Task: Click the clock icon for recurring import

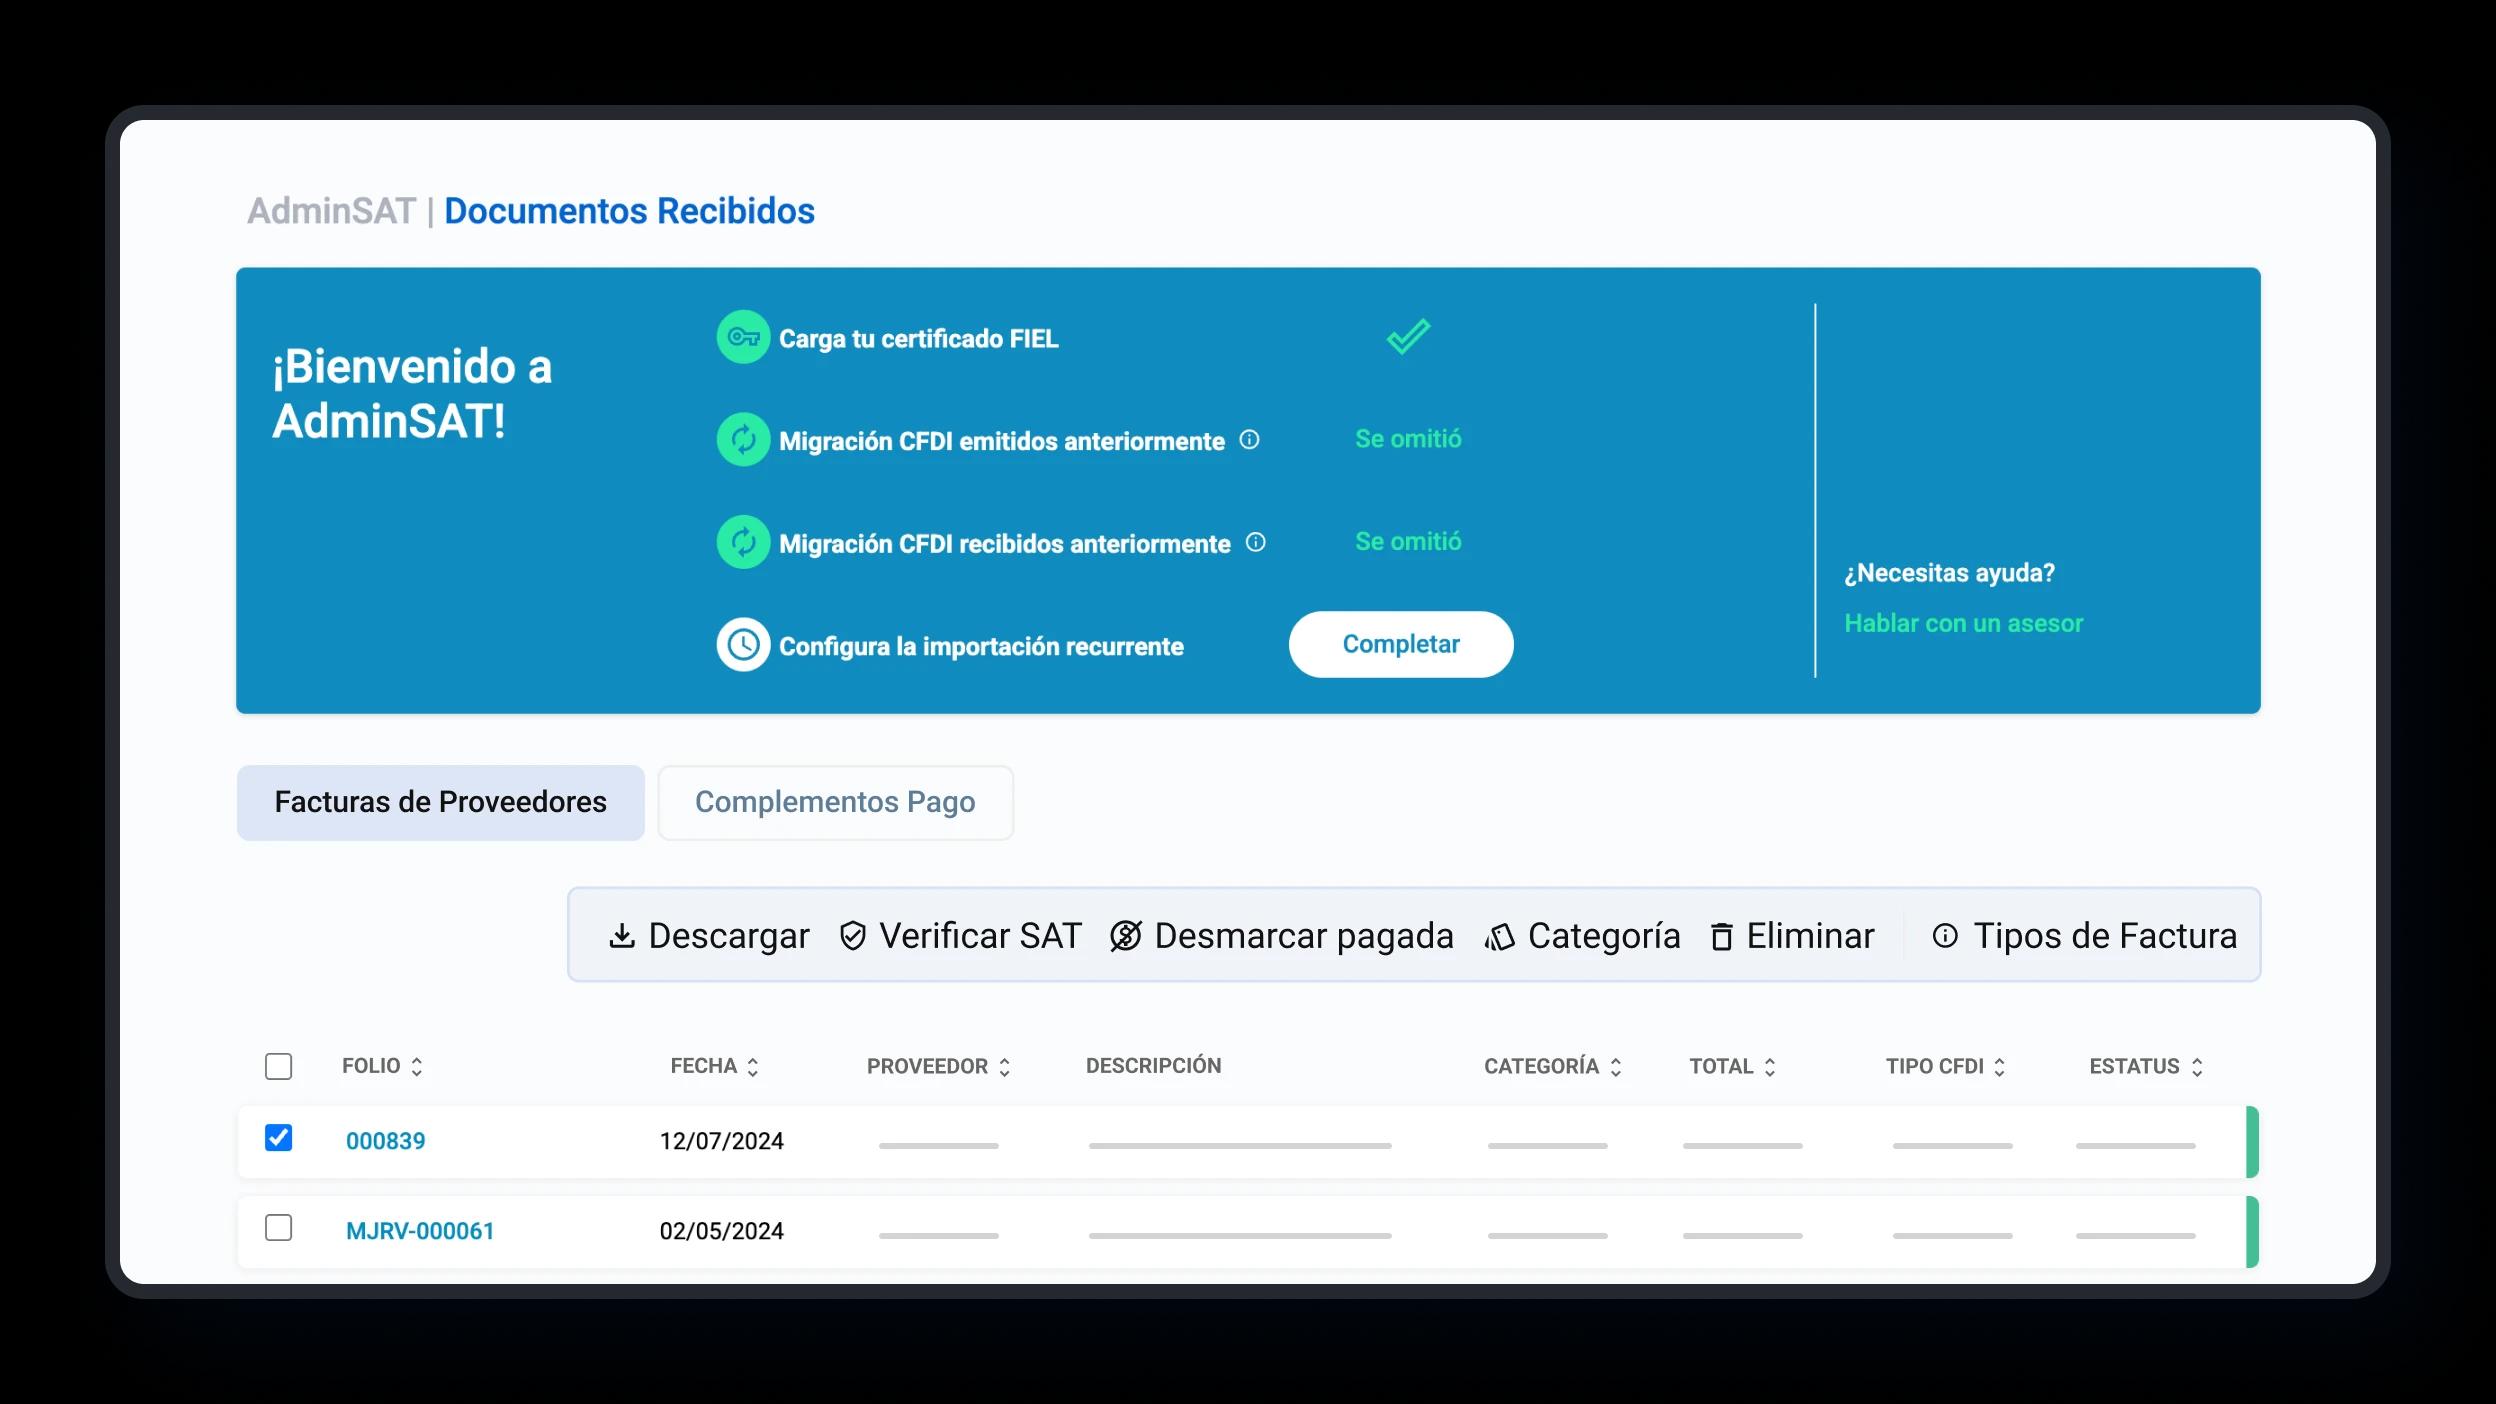Action: pyautogui.click(x=743, y=645)
